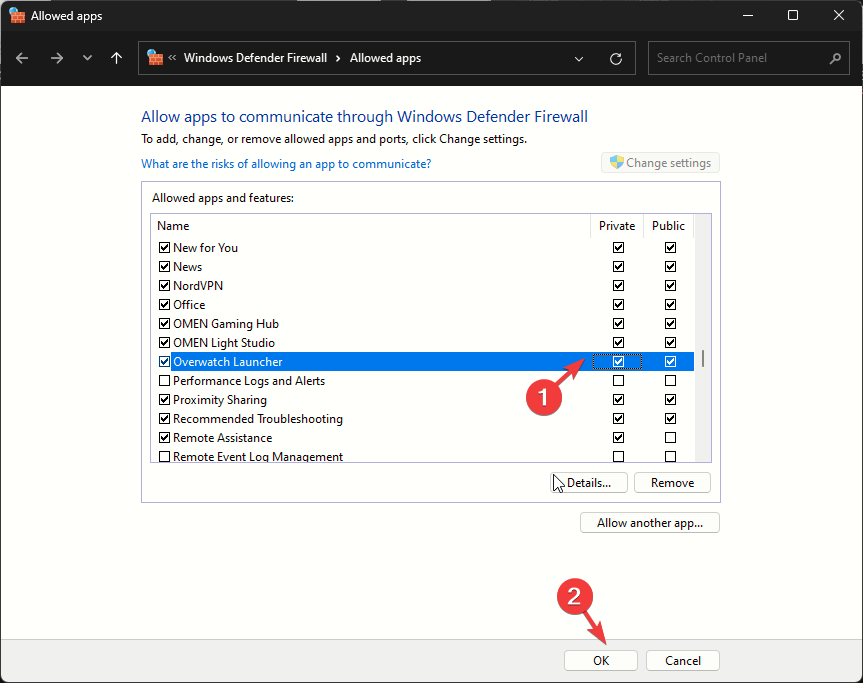Select Windows Defender Firewall breadcrumb

tap(255, 58)
